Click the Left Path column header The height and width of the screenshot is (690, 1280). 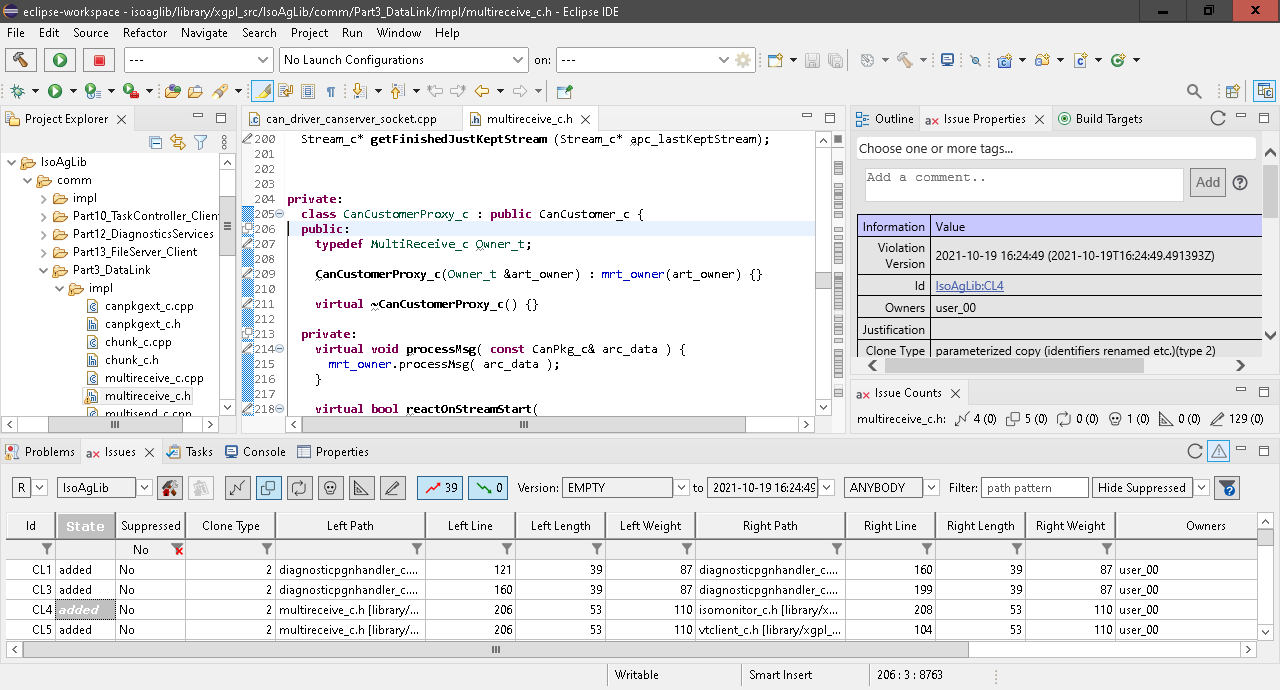click(x=350, y=526)
